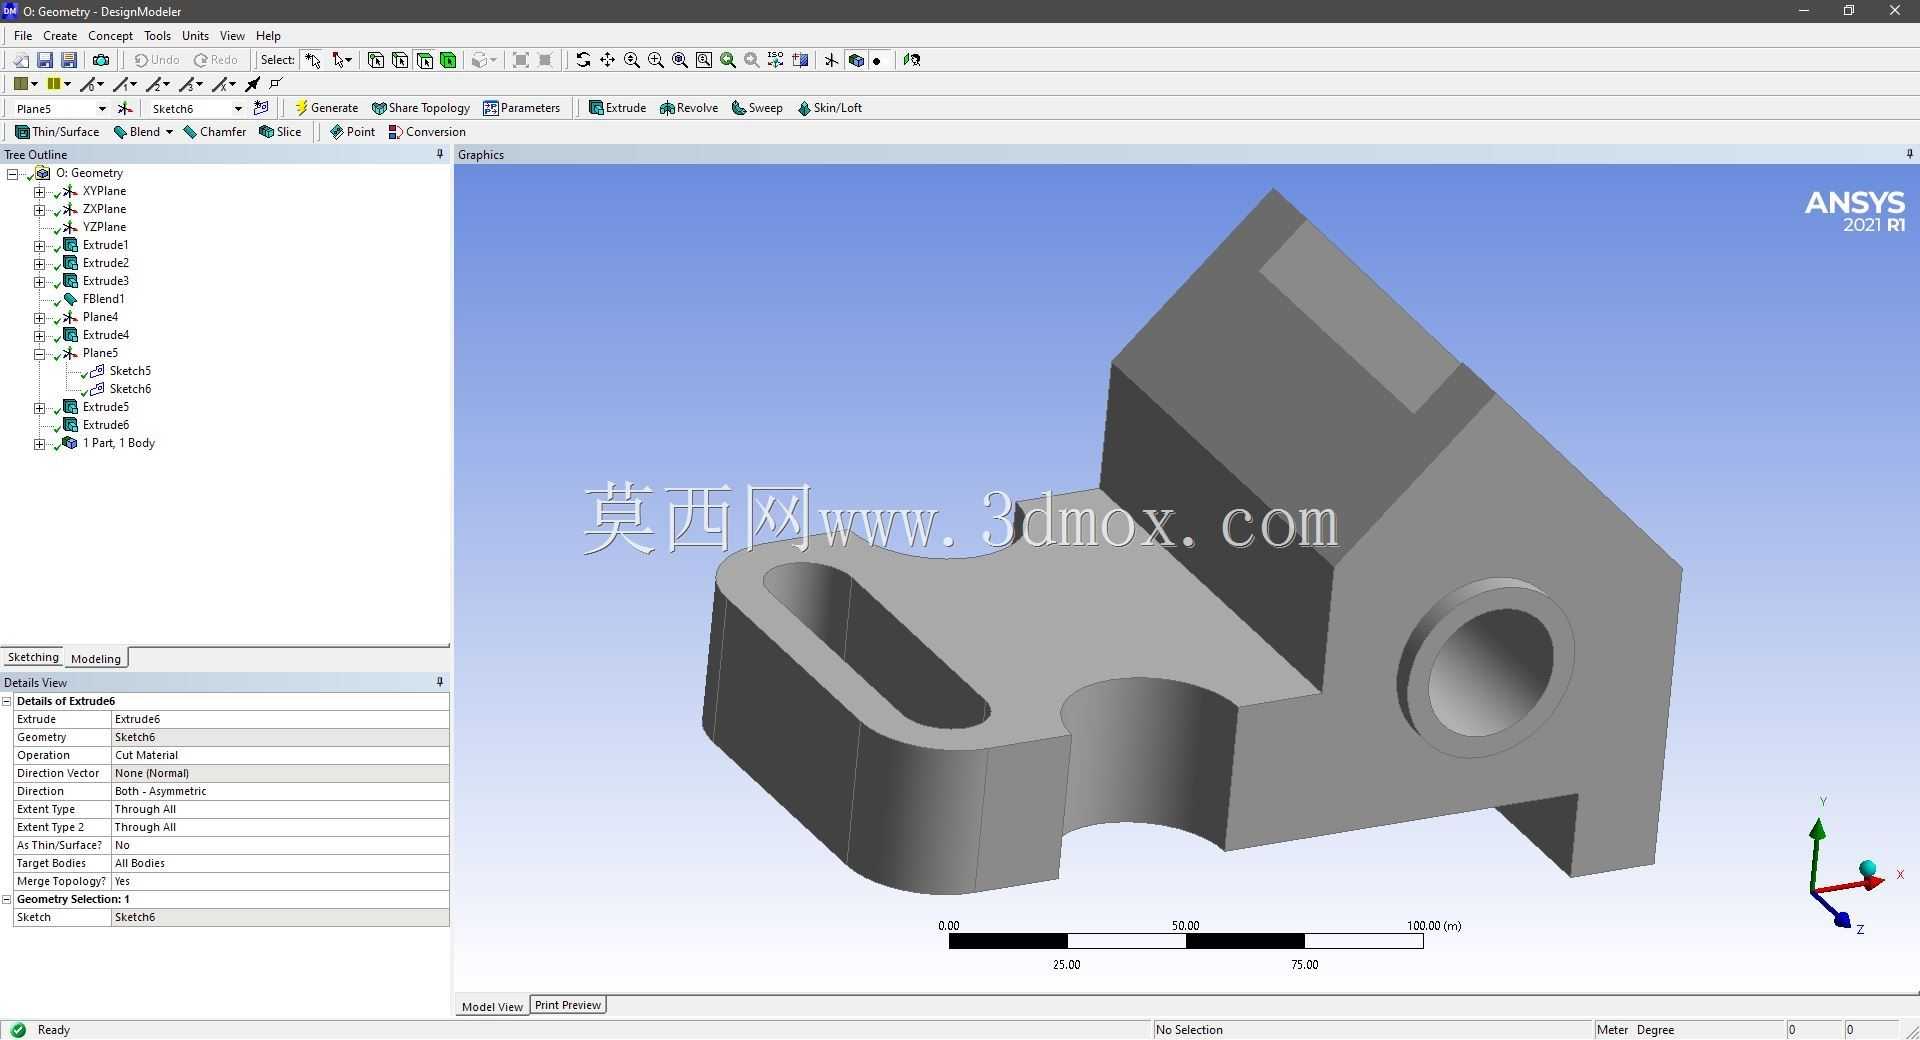Click the Extend Selection cube icon
Screen dimensions: 1920x1040
[x=480, y=60]
